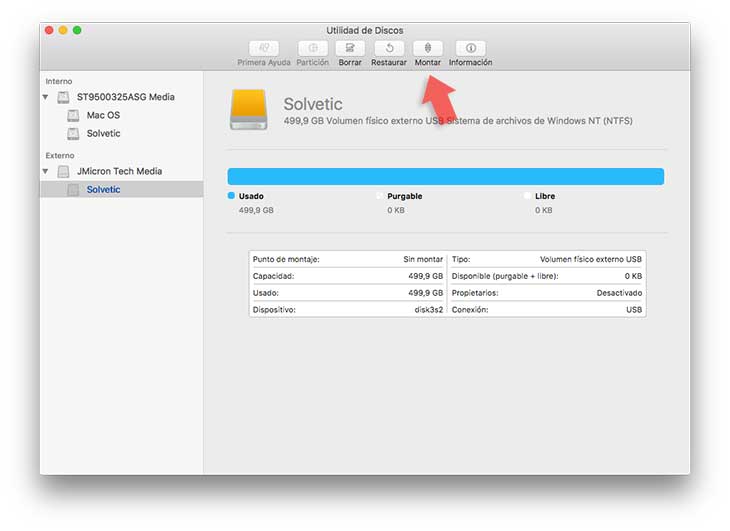Image resolution: width=730 pixels, height=531 pixels.
Task: Click the USB connection value
Action: (x=634, y=309)
